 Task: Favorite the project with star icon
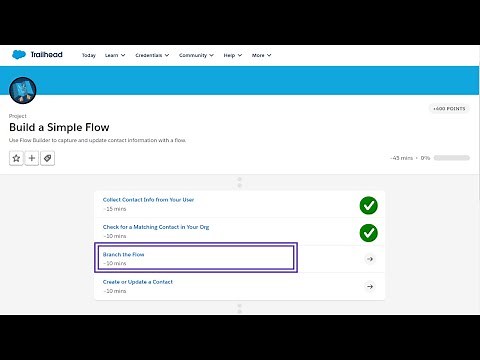(x=16, y=158)
